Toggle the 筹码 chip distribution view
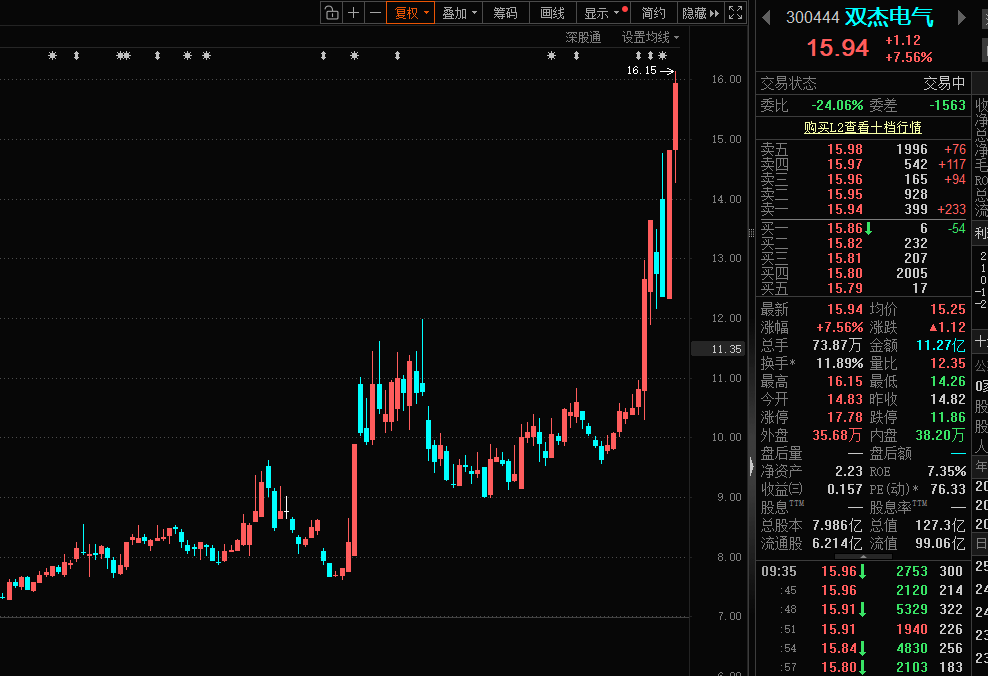Screen dimensions: 988x676 [x=506, y=12]
